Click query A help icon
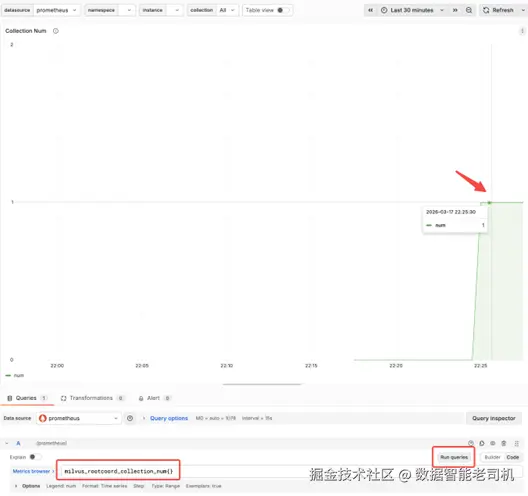The height and width of the screenshot is (496, 528). (471, 443)
